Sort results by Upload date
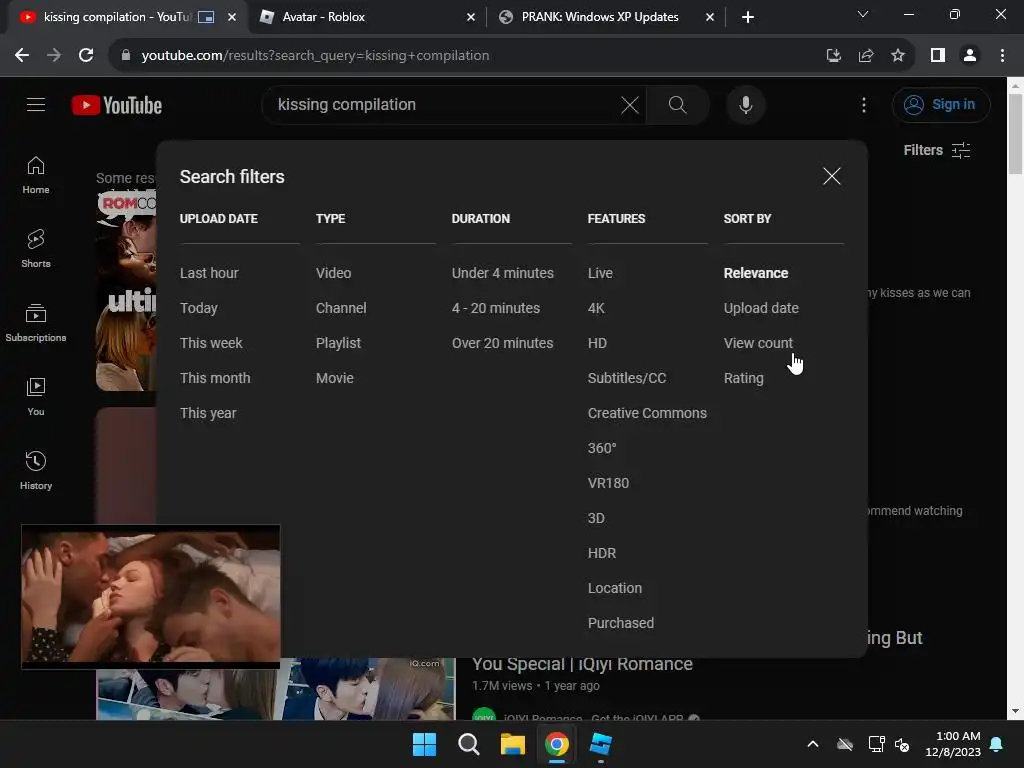 tap(761, 308)
